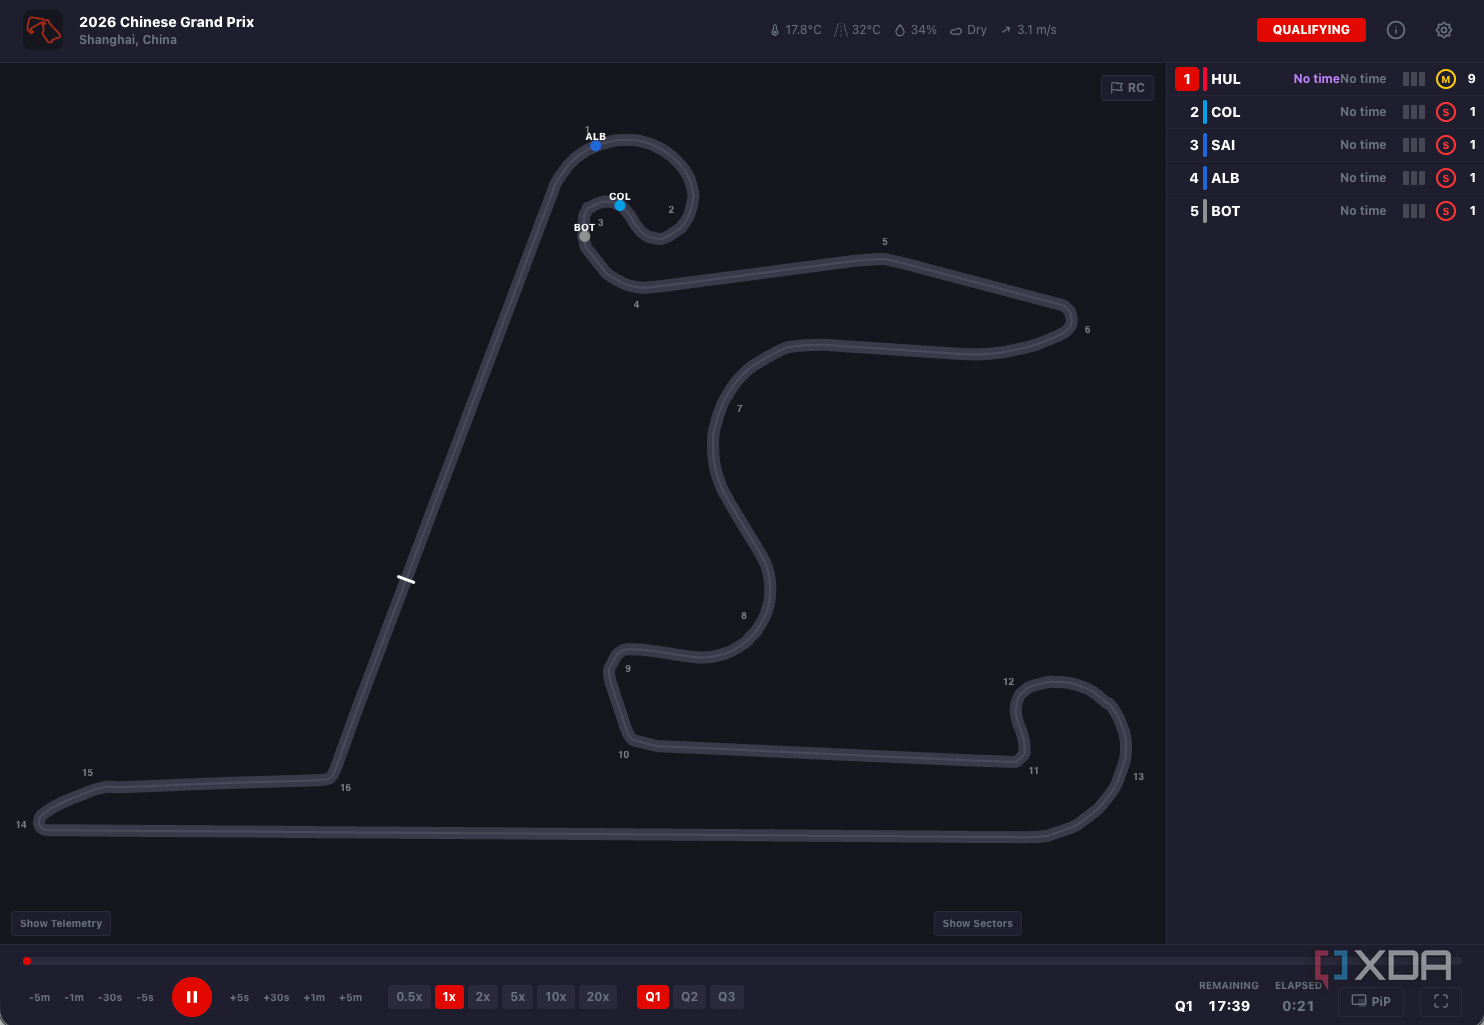The image size is (1484, 1025).
Task: Click SAI's sector indicator bars
Action: (1414, 145)
